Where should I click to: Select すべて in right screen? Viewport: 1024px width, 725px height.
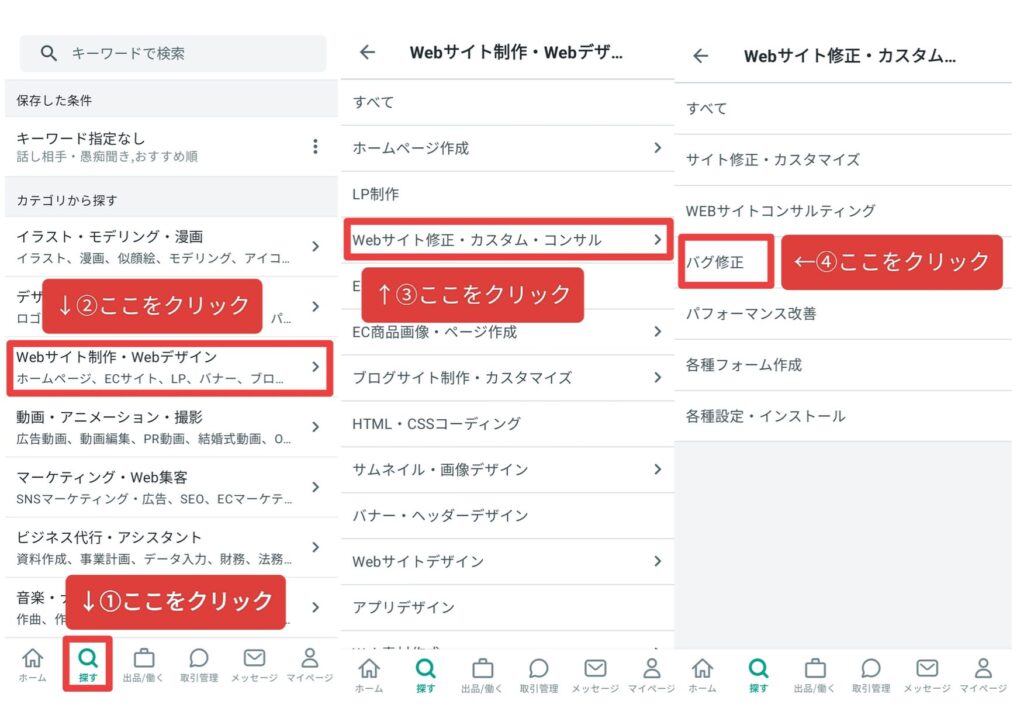pos(843,108)
